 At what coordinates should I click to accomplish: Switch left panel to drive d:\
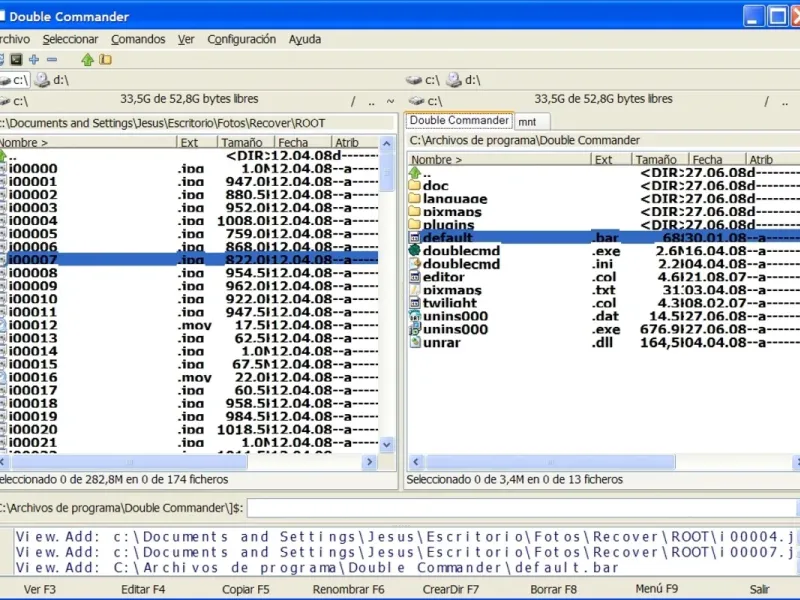[52, 80]
